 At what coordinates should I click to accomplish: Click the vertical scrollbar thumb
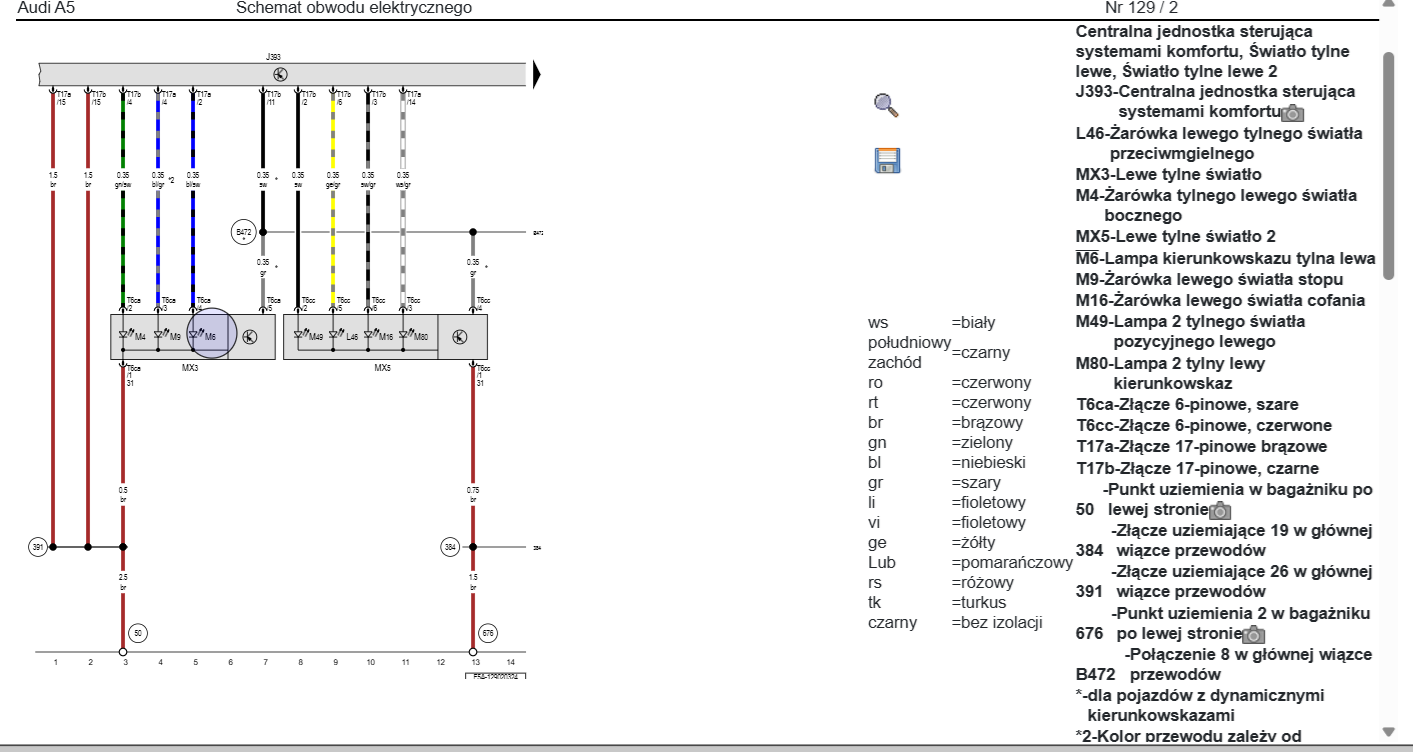pyautogui.click(x=1388, y=165)
